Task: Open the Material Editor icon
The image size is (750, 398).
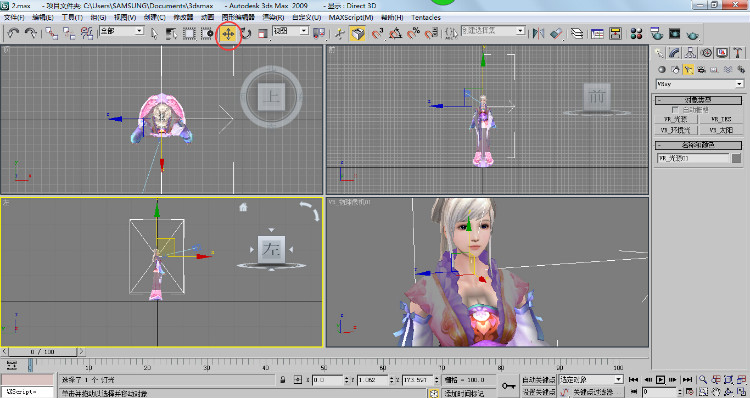Action: tap(636, 33)
